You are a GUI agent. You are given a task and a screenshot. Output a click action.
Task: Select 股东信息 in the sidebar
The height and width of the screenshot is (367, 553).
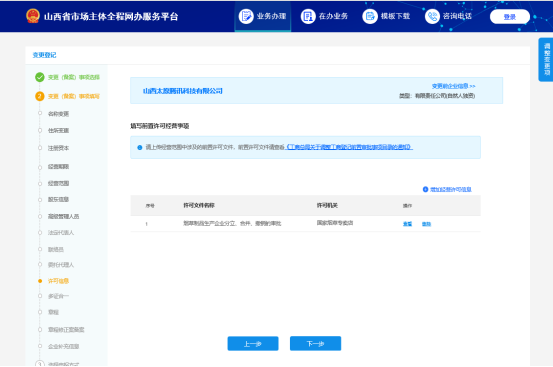(x=59, y=200)
